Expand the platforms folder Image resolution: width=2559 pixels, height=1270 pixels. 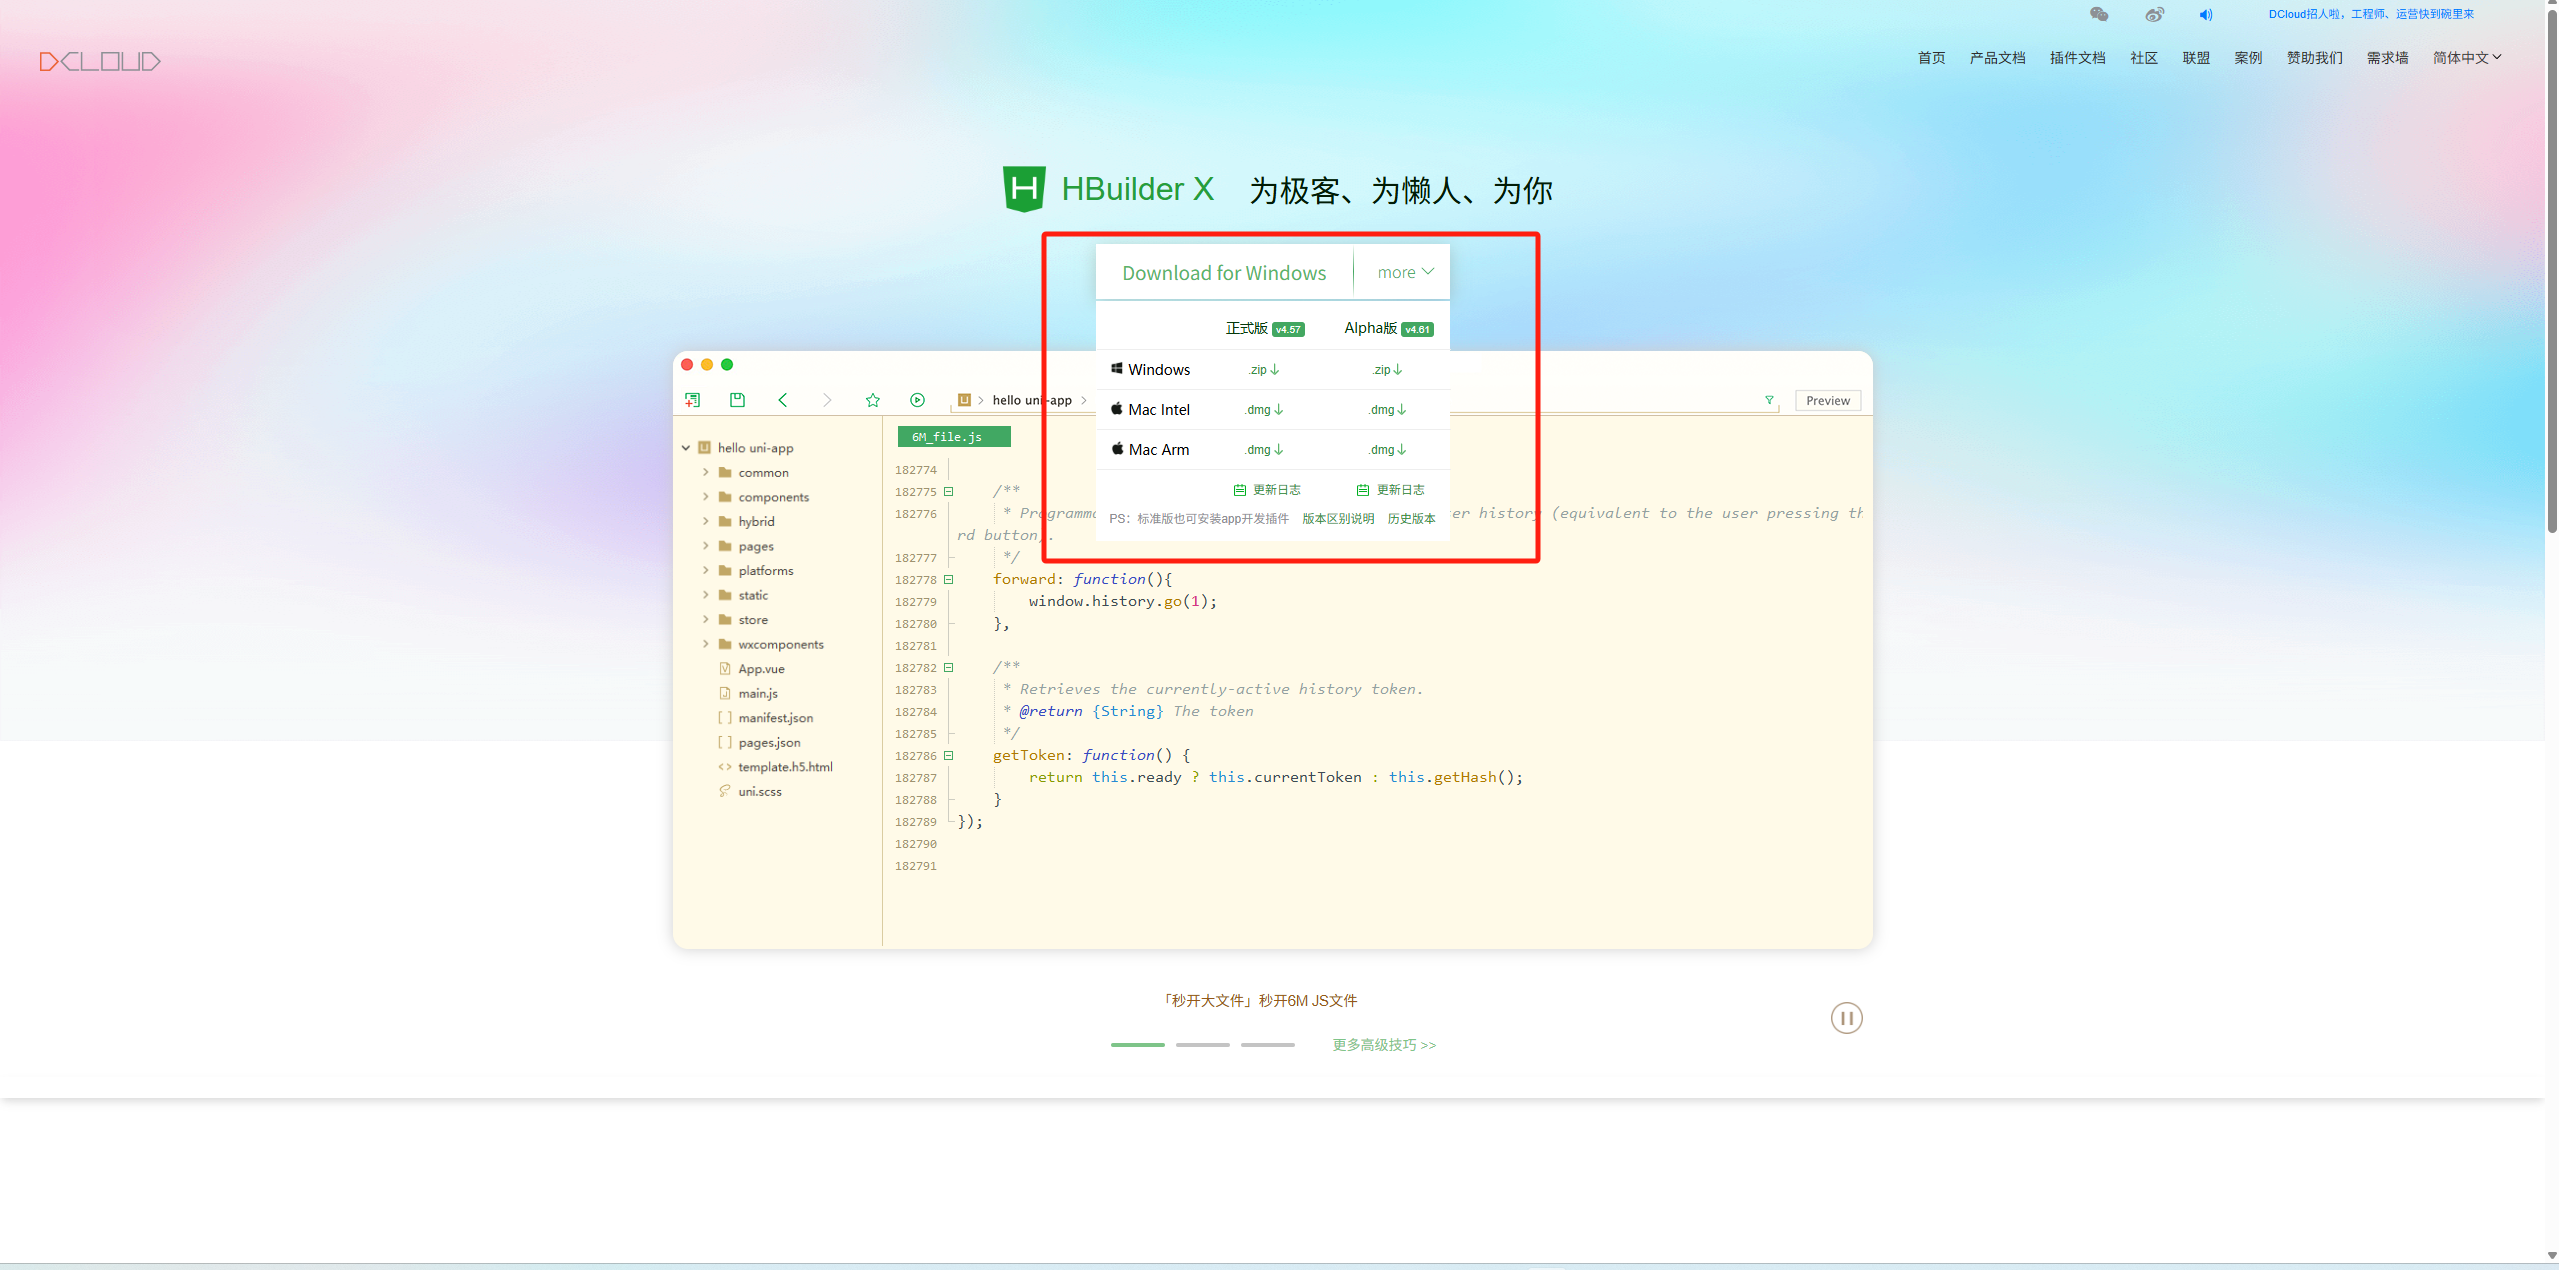tap(706, 570)
